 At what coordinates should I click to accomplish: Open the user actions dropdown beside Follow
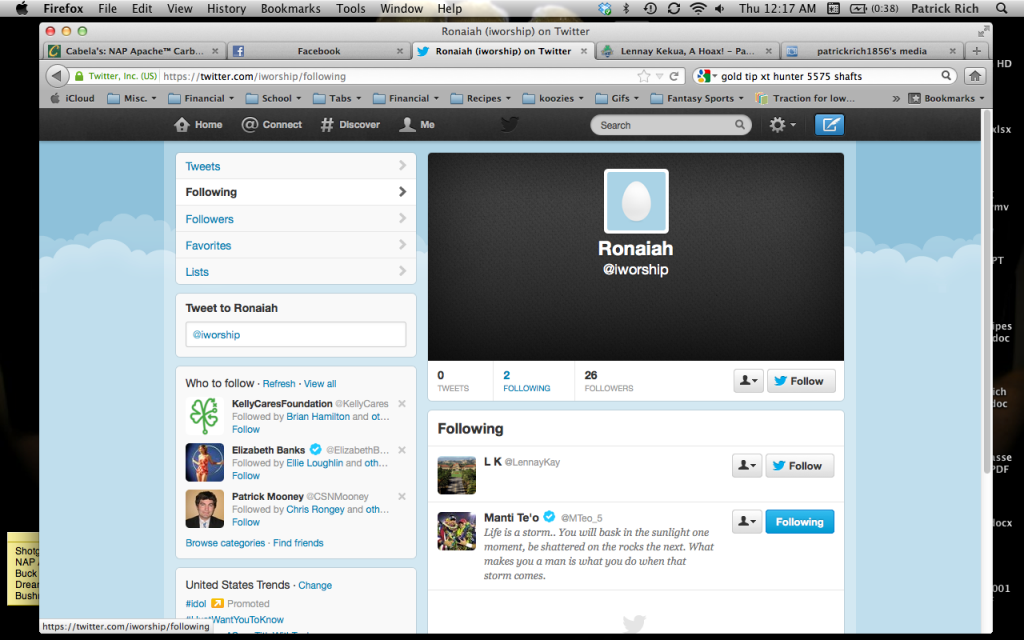click(x=747, y=465)
